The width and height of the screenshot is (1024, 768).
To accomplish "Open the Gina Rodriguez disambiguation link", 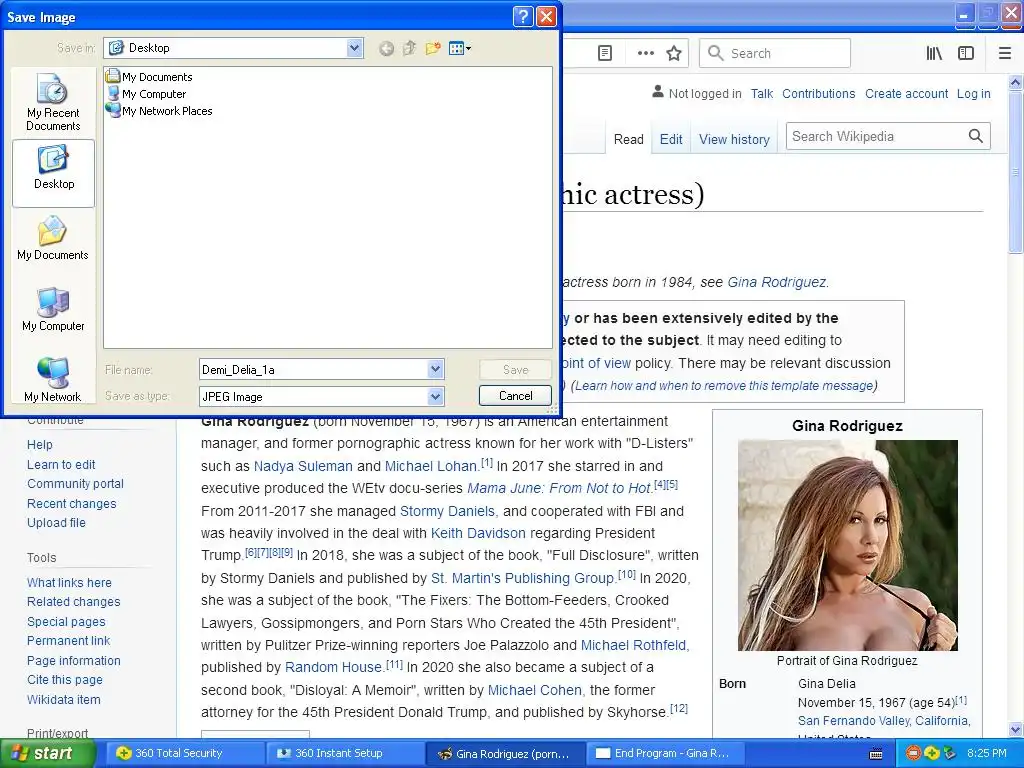I will coord(776,282).
